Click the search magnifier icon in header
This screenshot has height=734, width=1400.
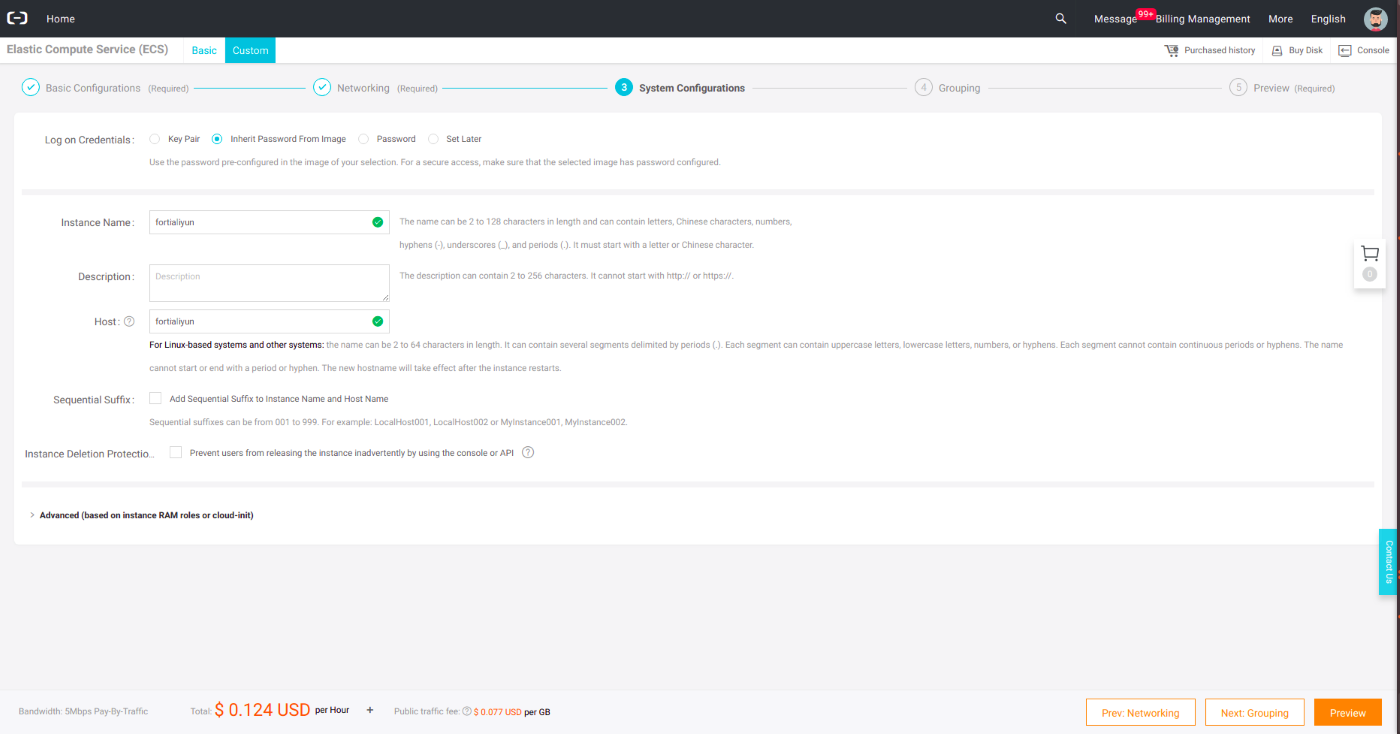1060,18
